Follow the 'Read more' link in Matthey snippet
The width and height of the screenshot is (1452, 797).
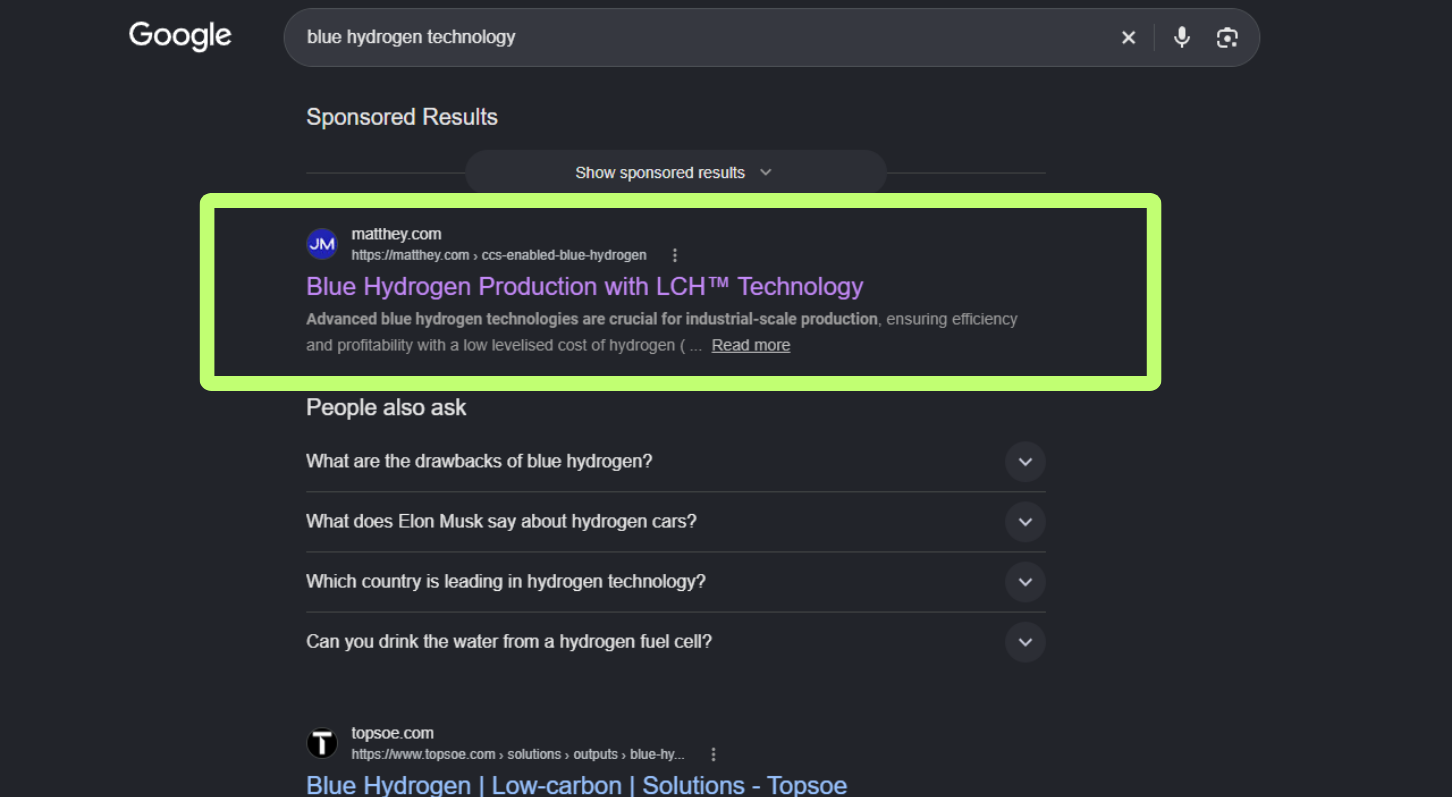coord(751,345)
